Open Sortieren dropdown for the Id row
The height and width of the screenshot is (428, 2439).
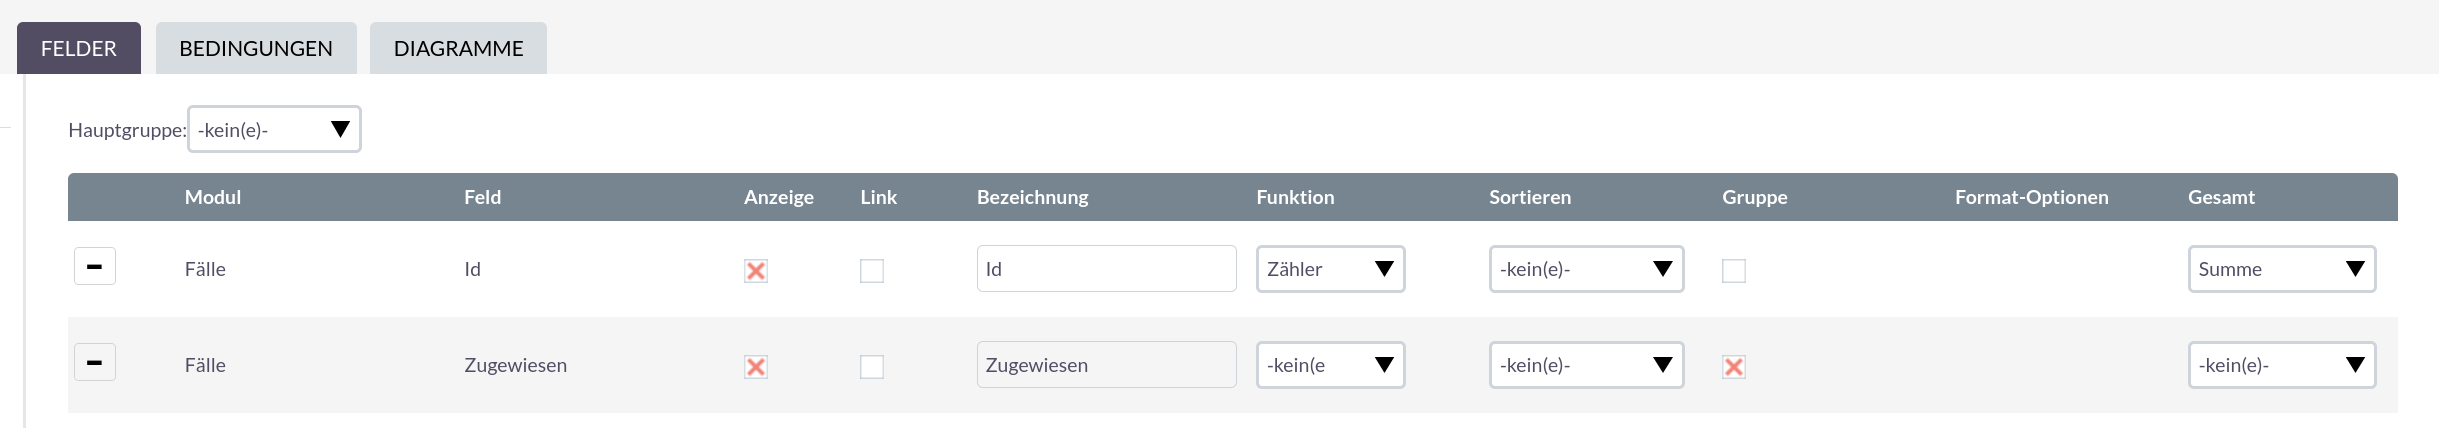click(x=1586, y=269)
